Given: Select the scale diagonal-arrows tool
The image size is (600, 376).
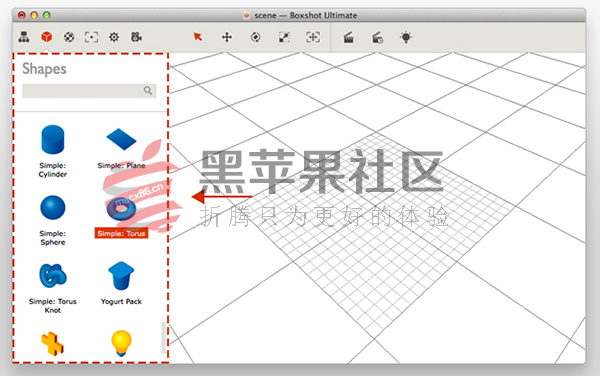Looking at the screenshot, I should coord(284,37).
